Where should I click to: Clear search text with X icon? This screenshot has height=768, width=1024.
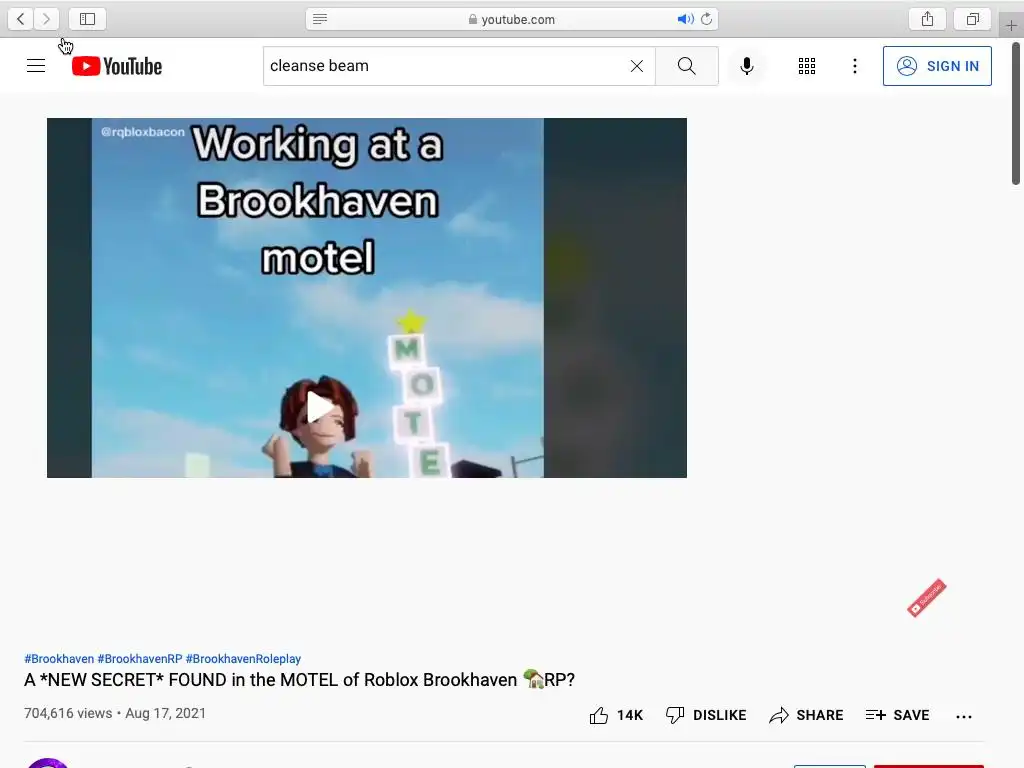(x=637, y=66)
